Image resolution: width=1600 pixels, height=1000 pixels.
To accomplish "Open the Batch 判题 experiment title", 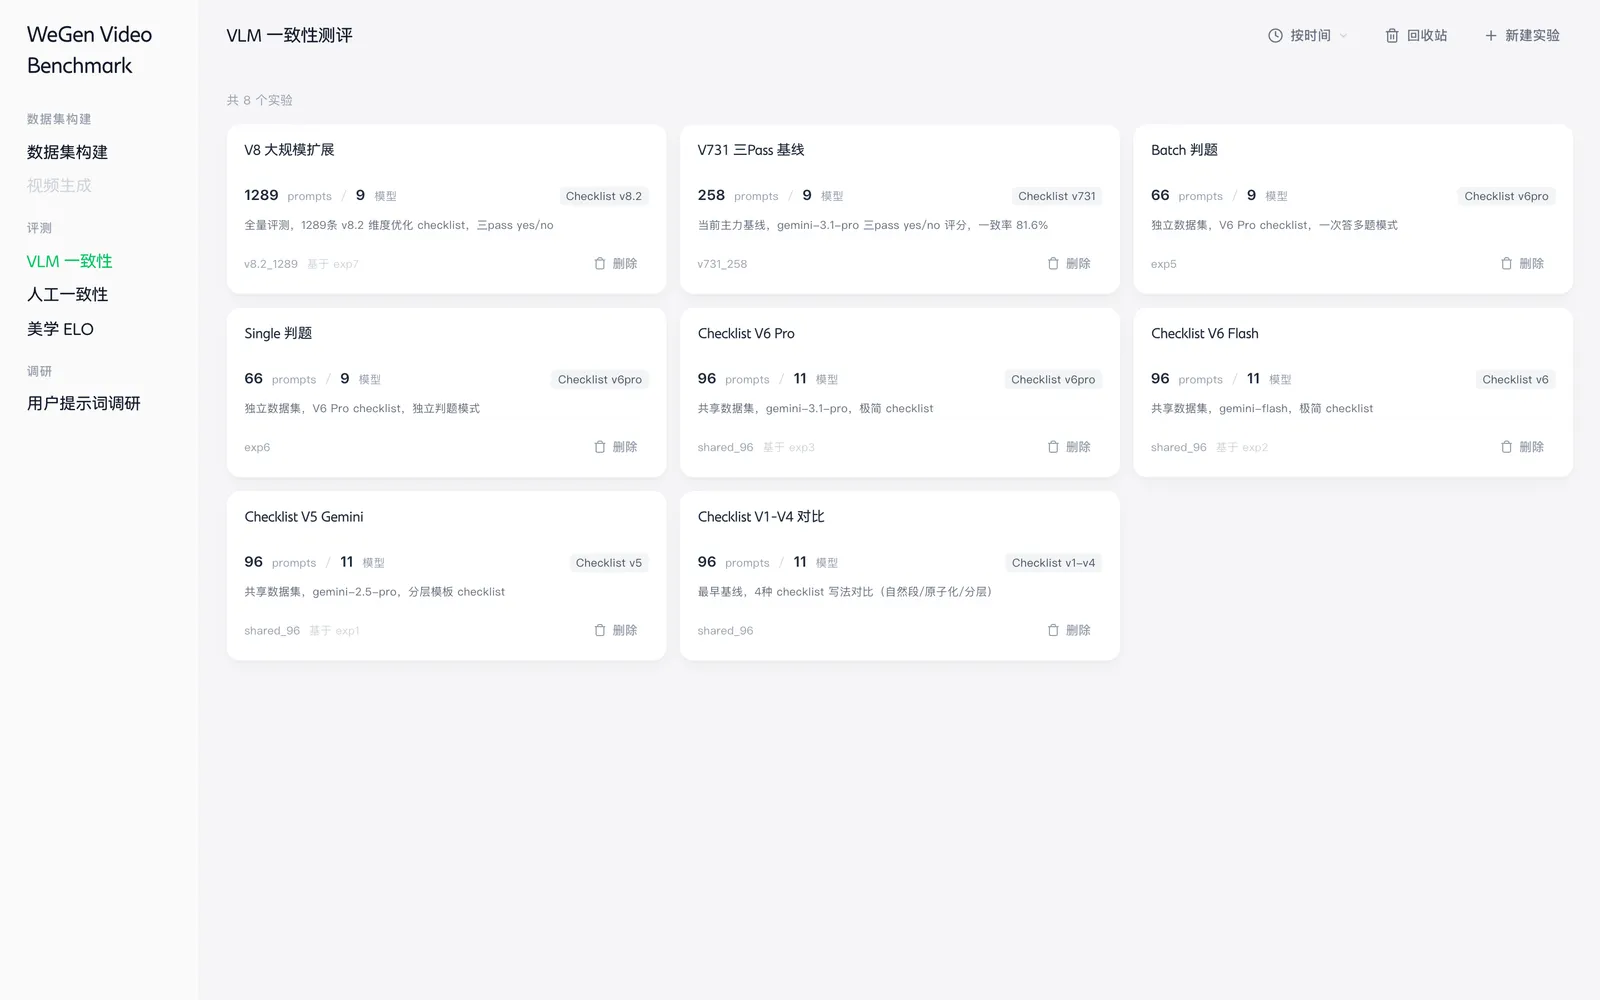I will (x=1184, y=150).
